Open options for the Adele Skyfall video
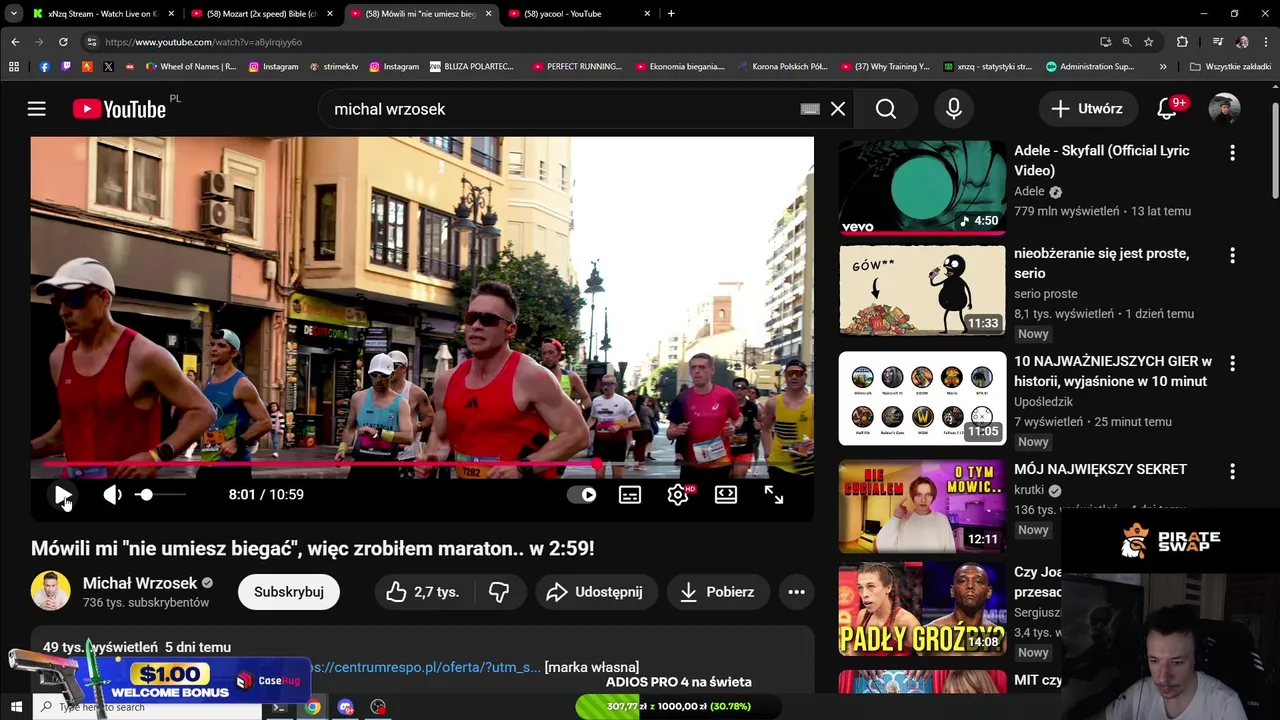 pos(1232,153)
